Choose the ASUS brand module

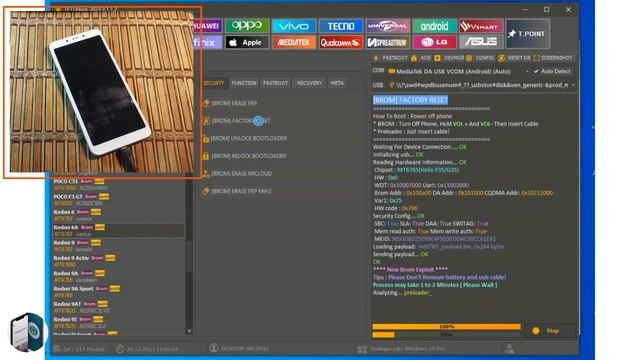481,42
